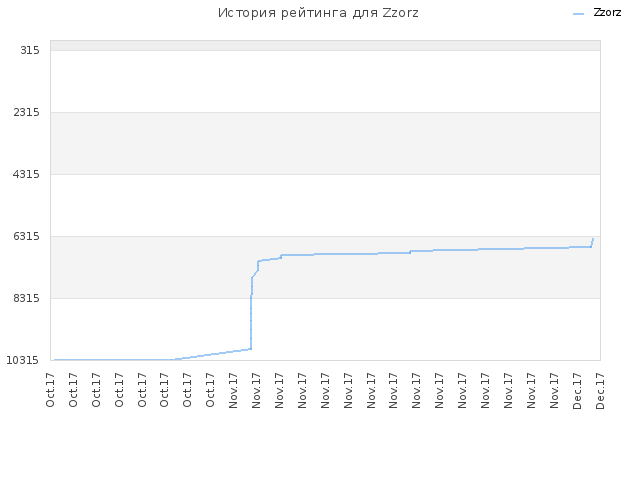This screenshot has width=640, height=480.
Task: Select the 4315 y-axis label
Action: [x=27, y=174]
